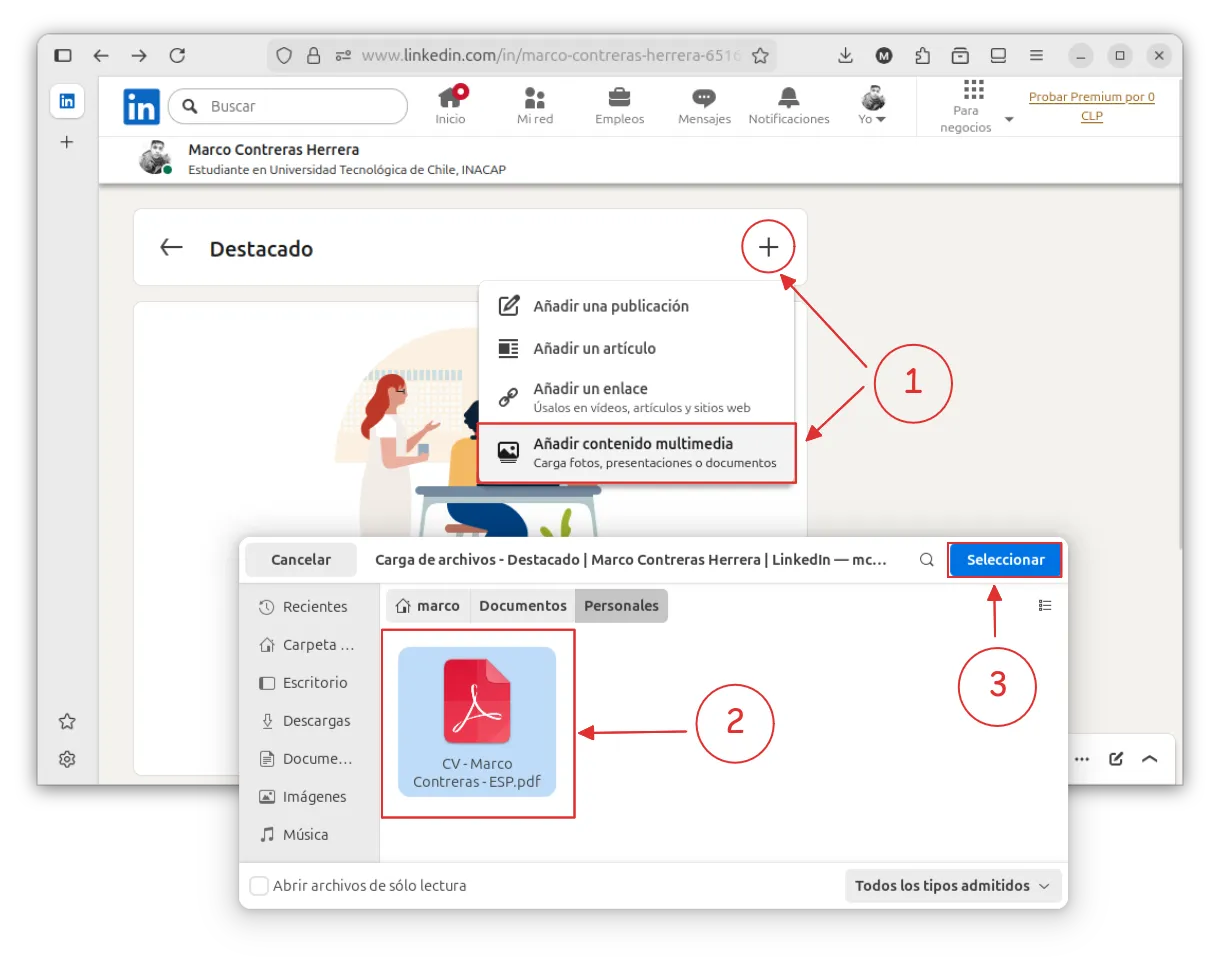Open LinkedIn Mensajes messaging icon
This screenshot has width=1220, height=978.
[704, 104]
